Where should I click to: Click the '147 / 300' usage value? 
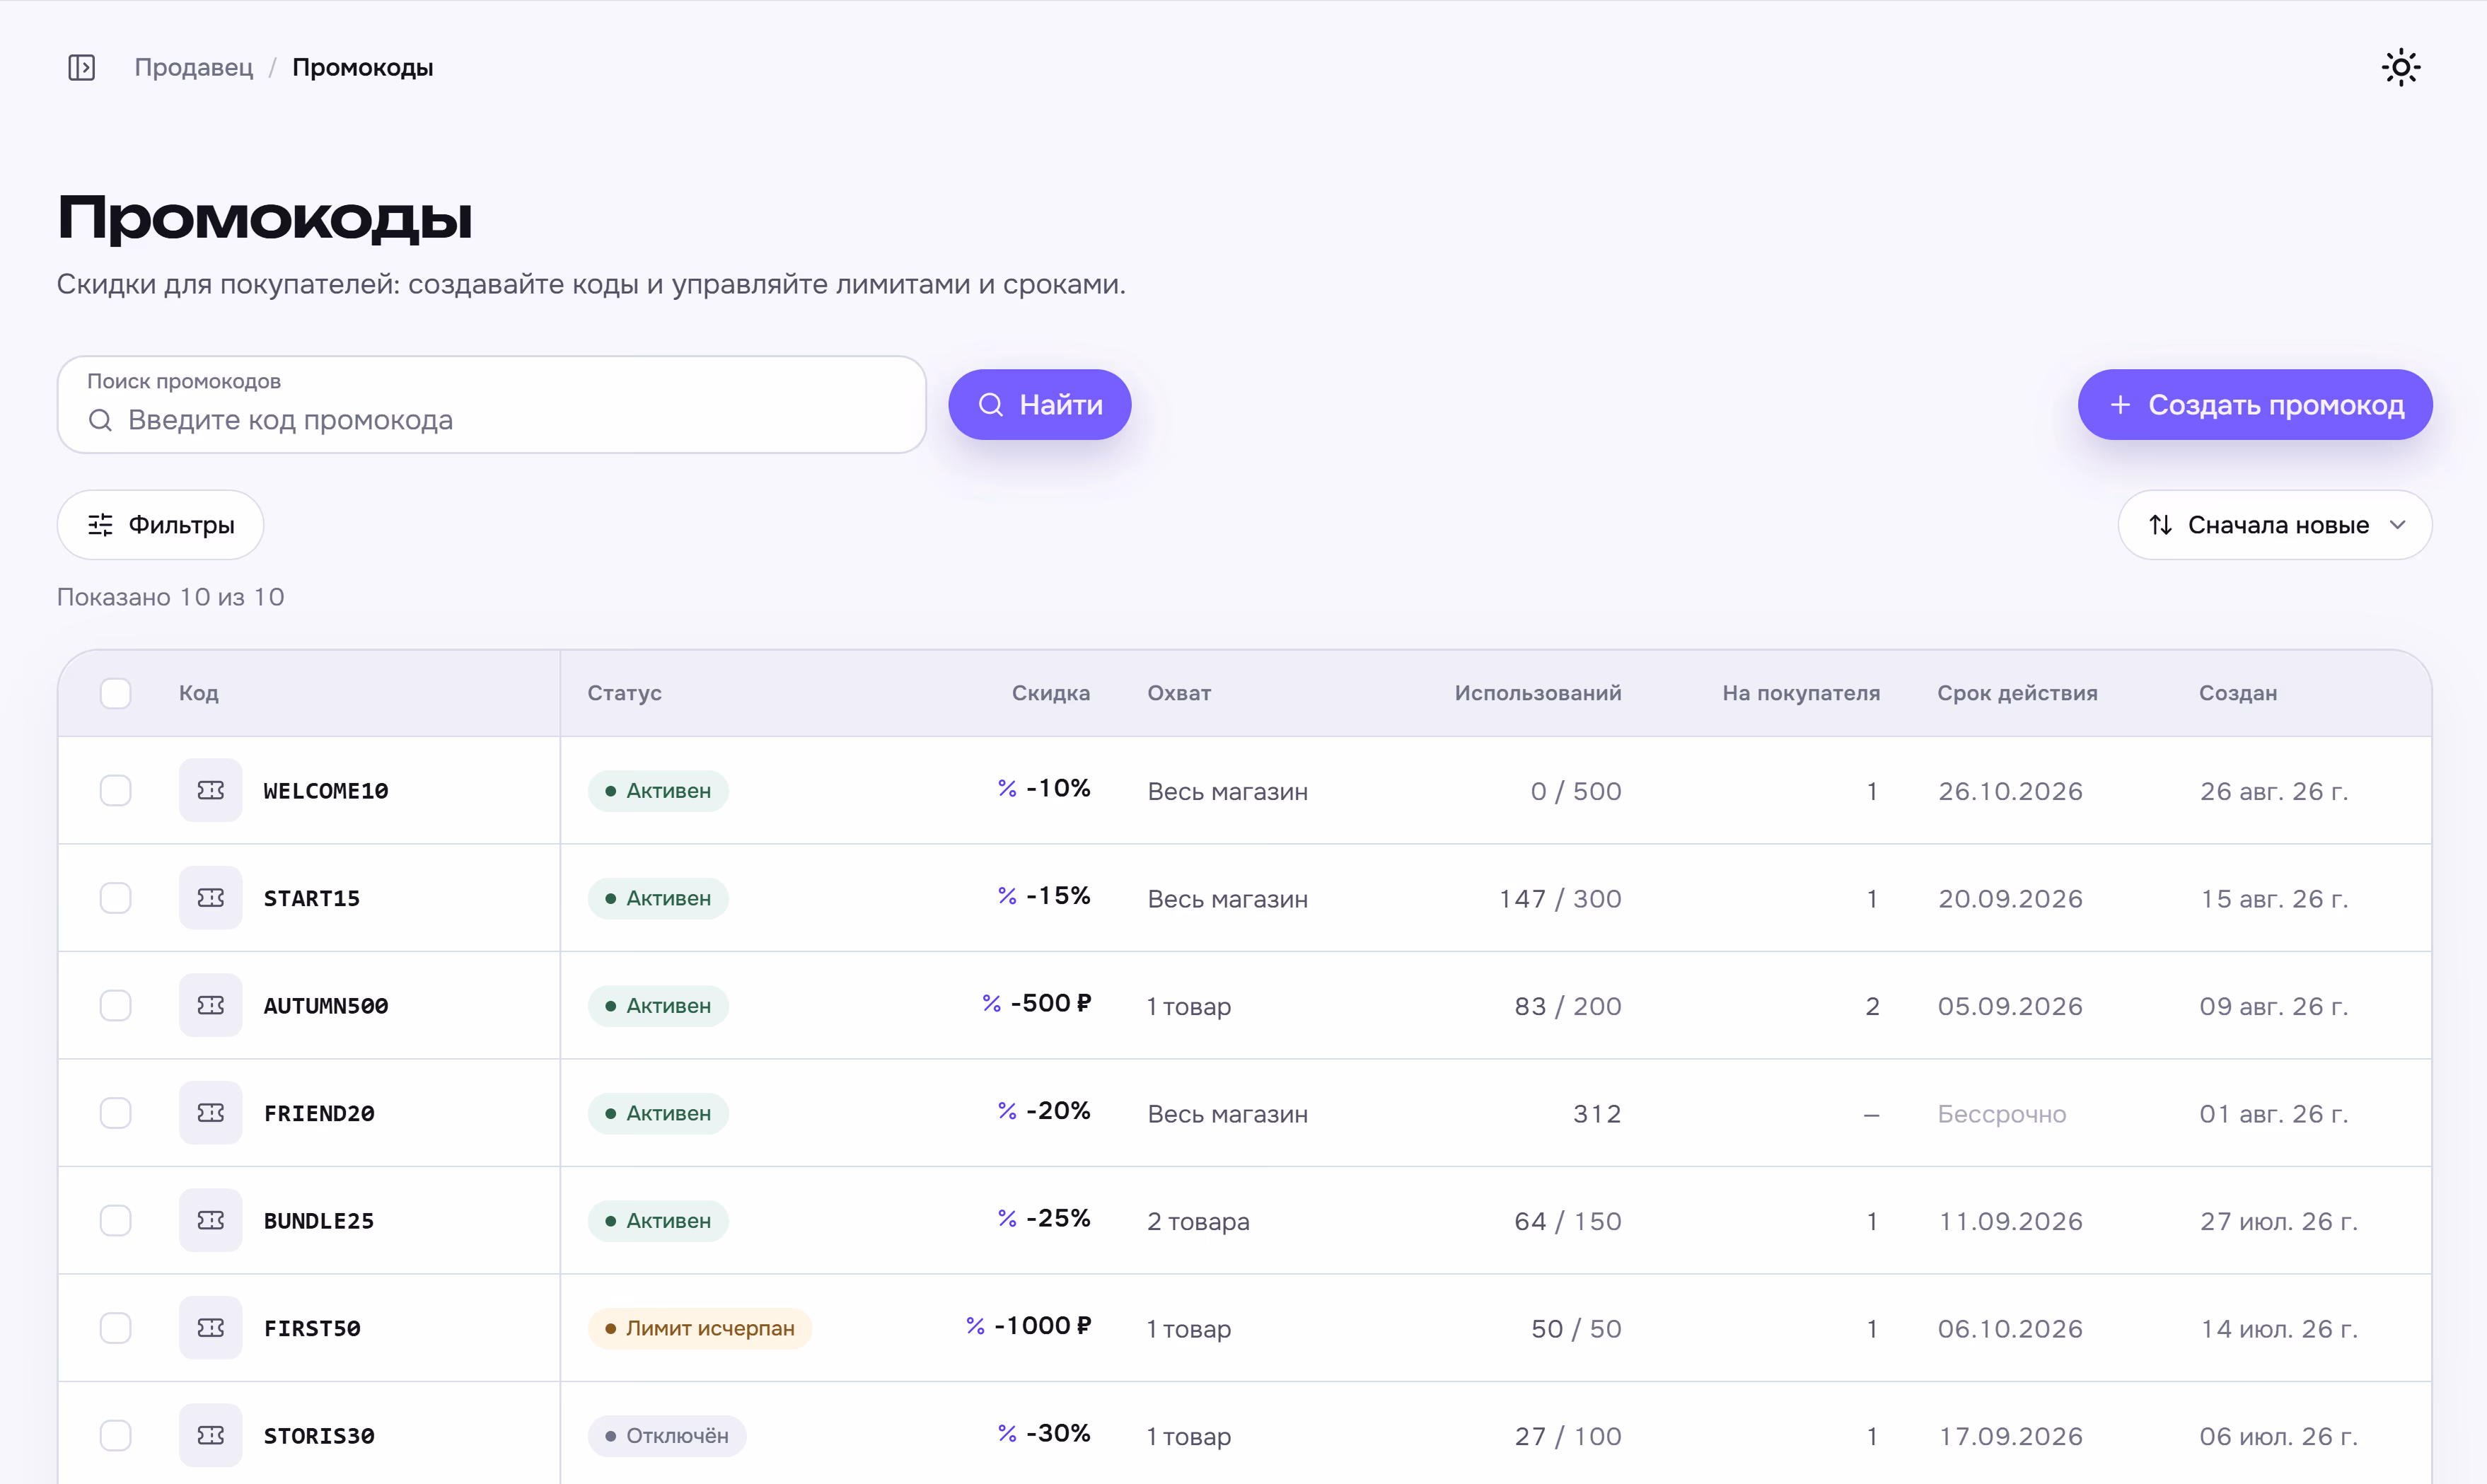[1560, 899]
